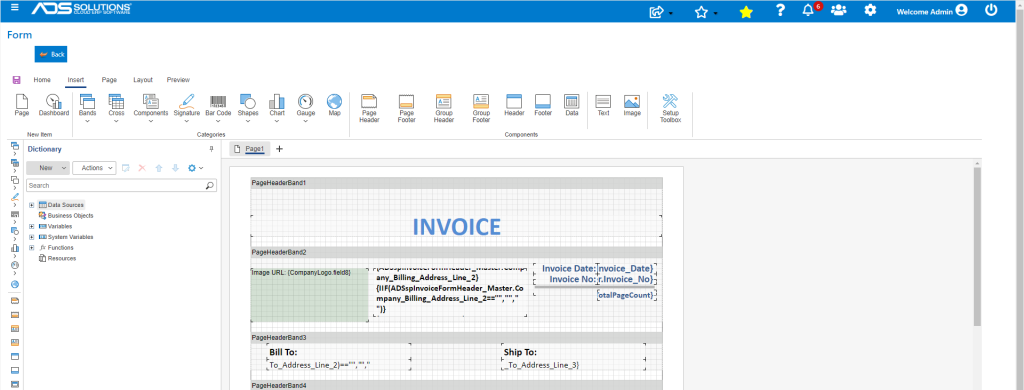Open the Layout ribbon tab
1024x390 pixels.
[x=143, y=80]
